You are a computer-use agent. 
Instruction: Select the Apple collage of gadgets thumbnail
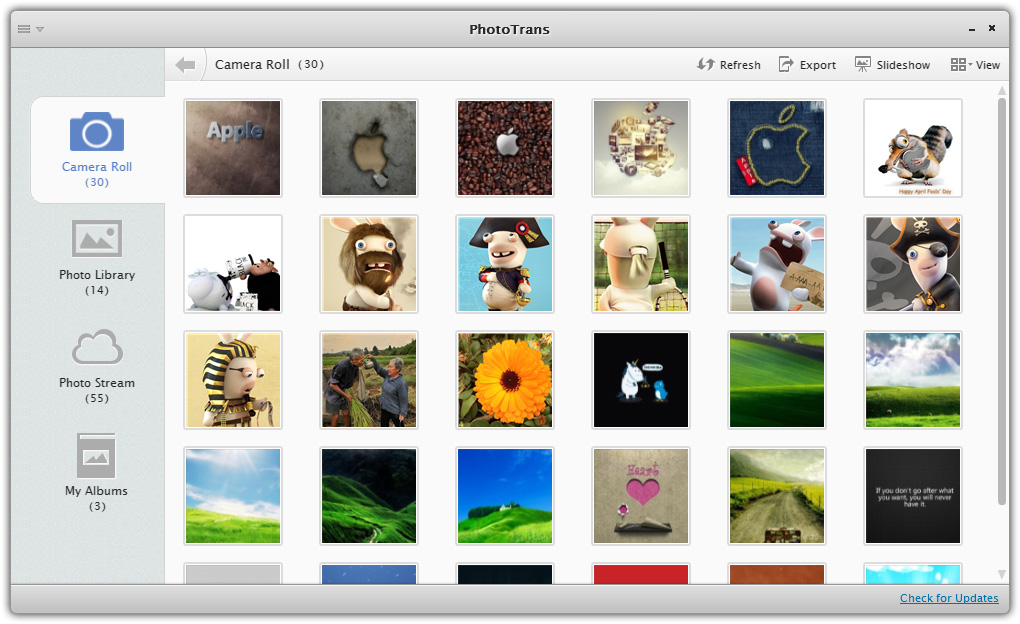pos(641,148)
